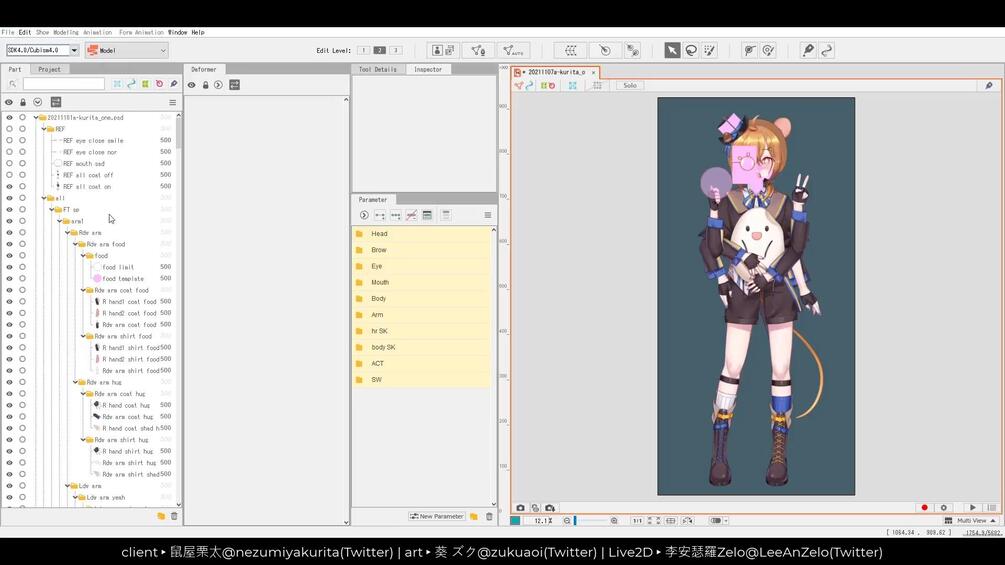Open the Modeling menu

(65, 32)
